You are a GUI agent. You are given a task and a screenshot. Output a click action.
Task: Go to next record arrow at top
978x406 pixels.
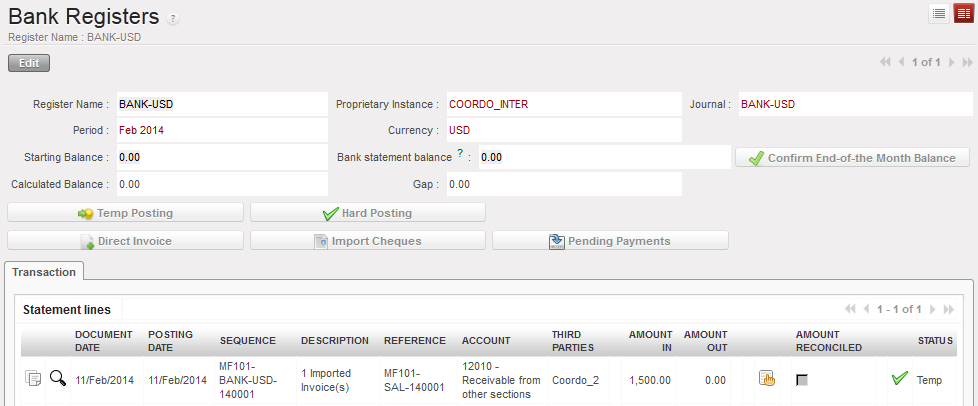[951, 62]
